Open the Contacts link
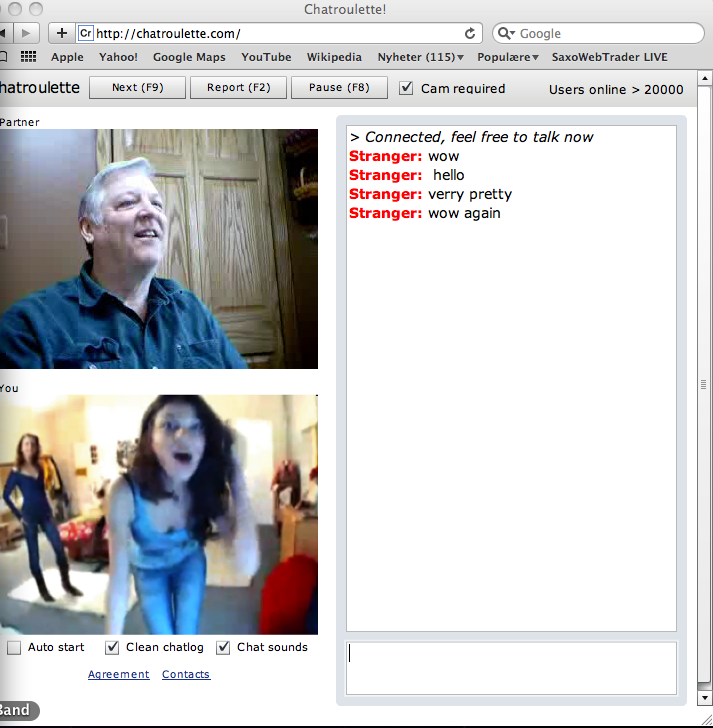 pos(186,674)
